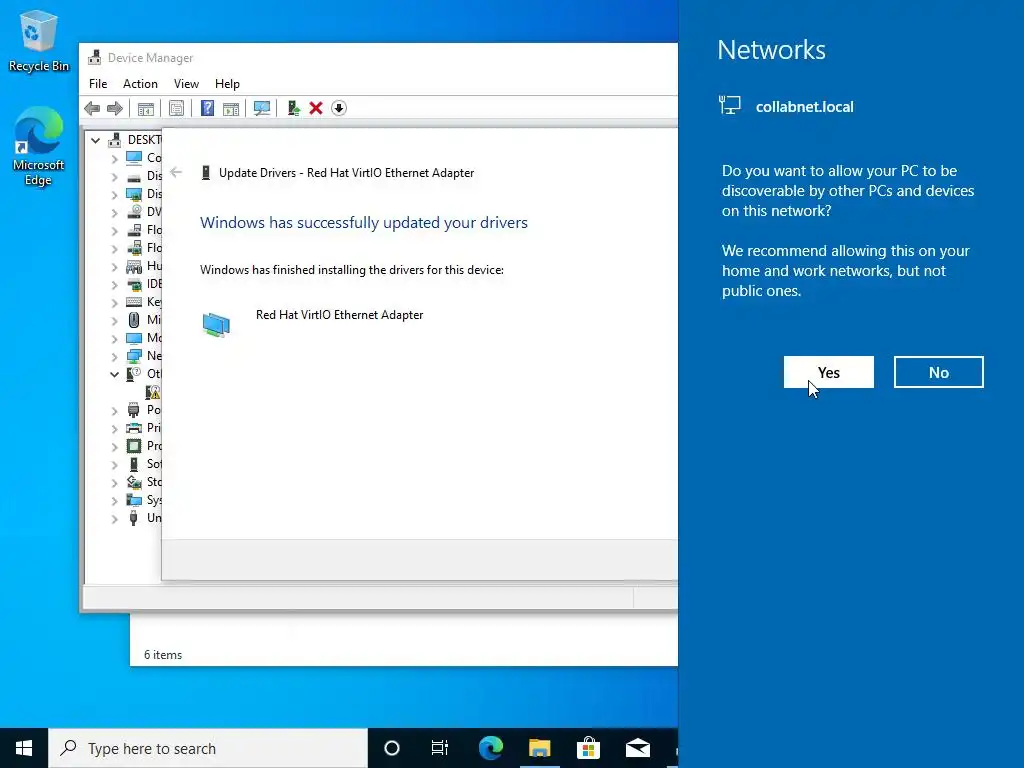Open the Windows Start menu
This screenshot has height=768, width=1024.
pos(24,748)
